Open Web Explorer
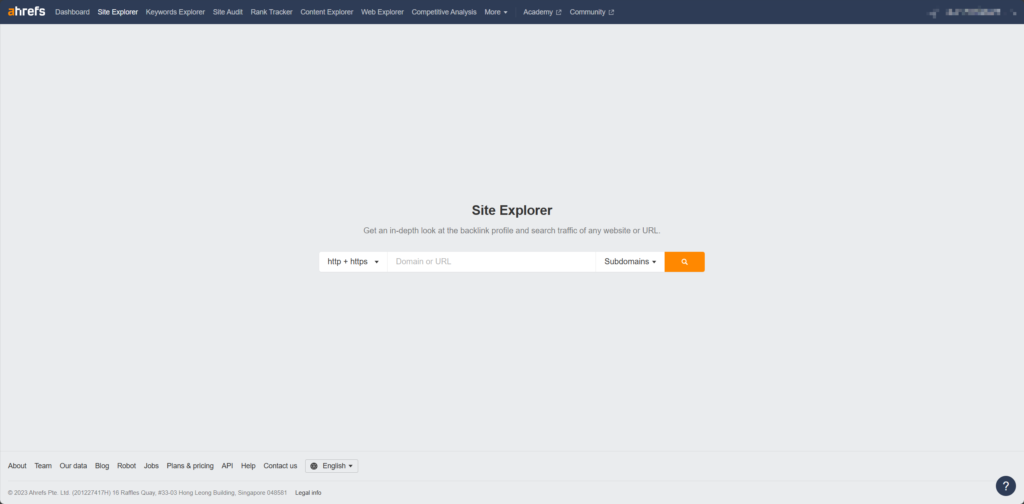Viewport: 1024px width, 504px height. (382, 12)
